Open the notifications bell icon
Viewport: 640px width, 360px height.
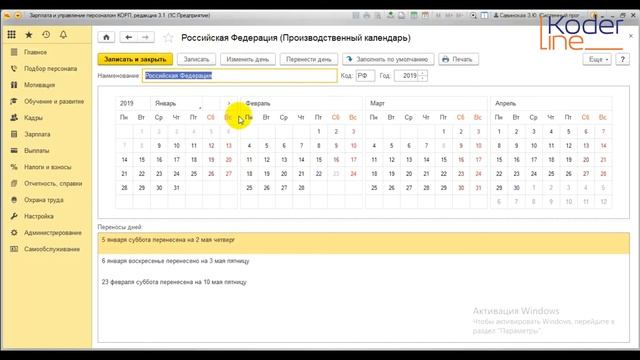[x=63, y=35]
